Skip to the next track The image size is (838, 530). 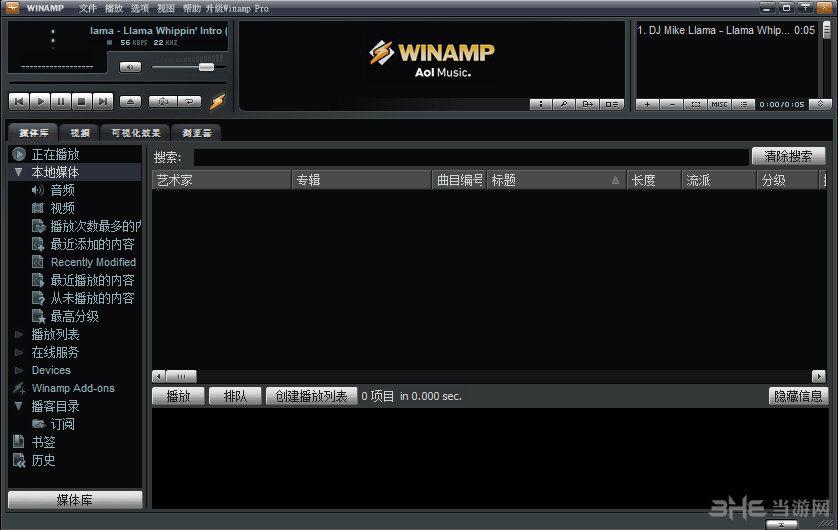coord(103,102)
